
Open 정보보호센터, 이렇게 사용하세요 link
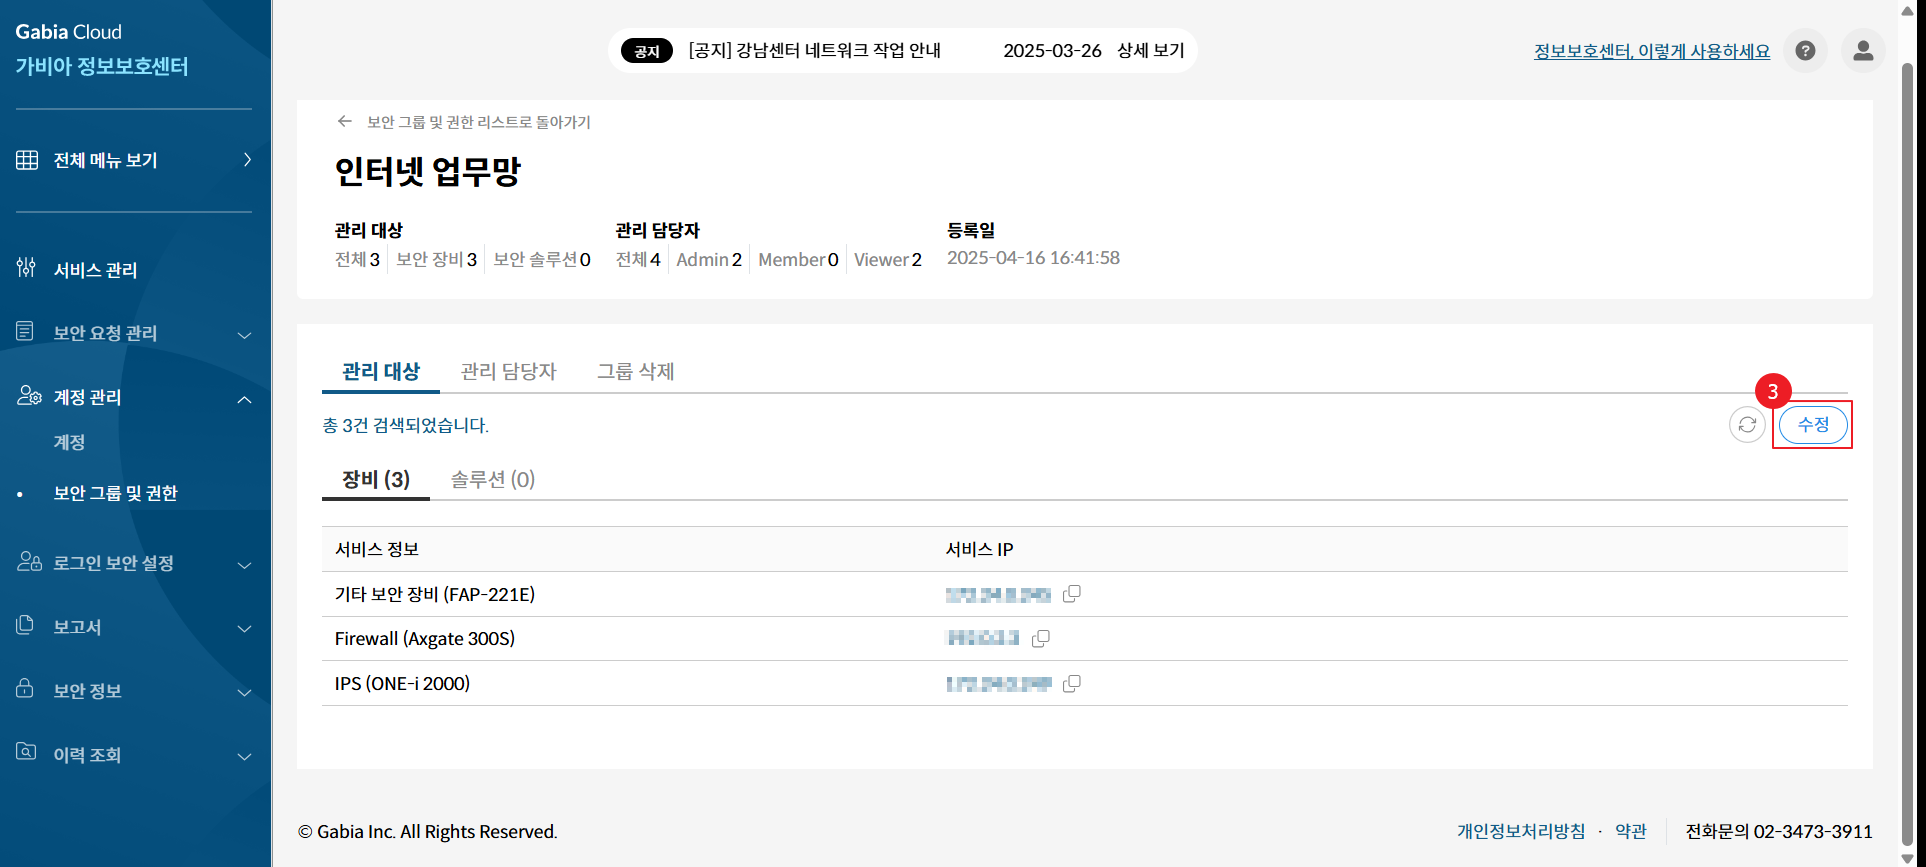point(1652,51)
